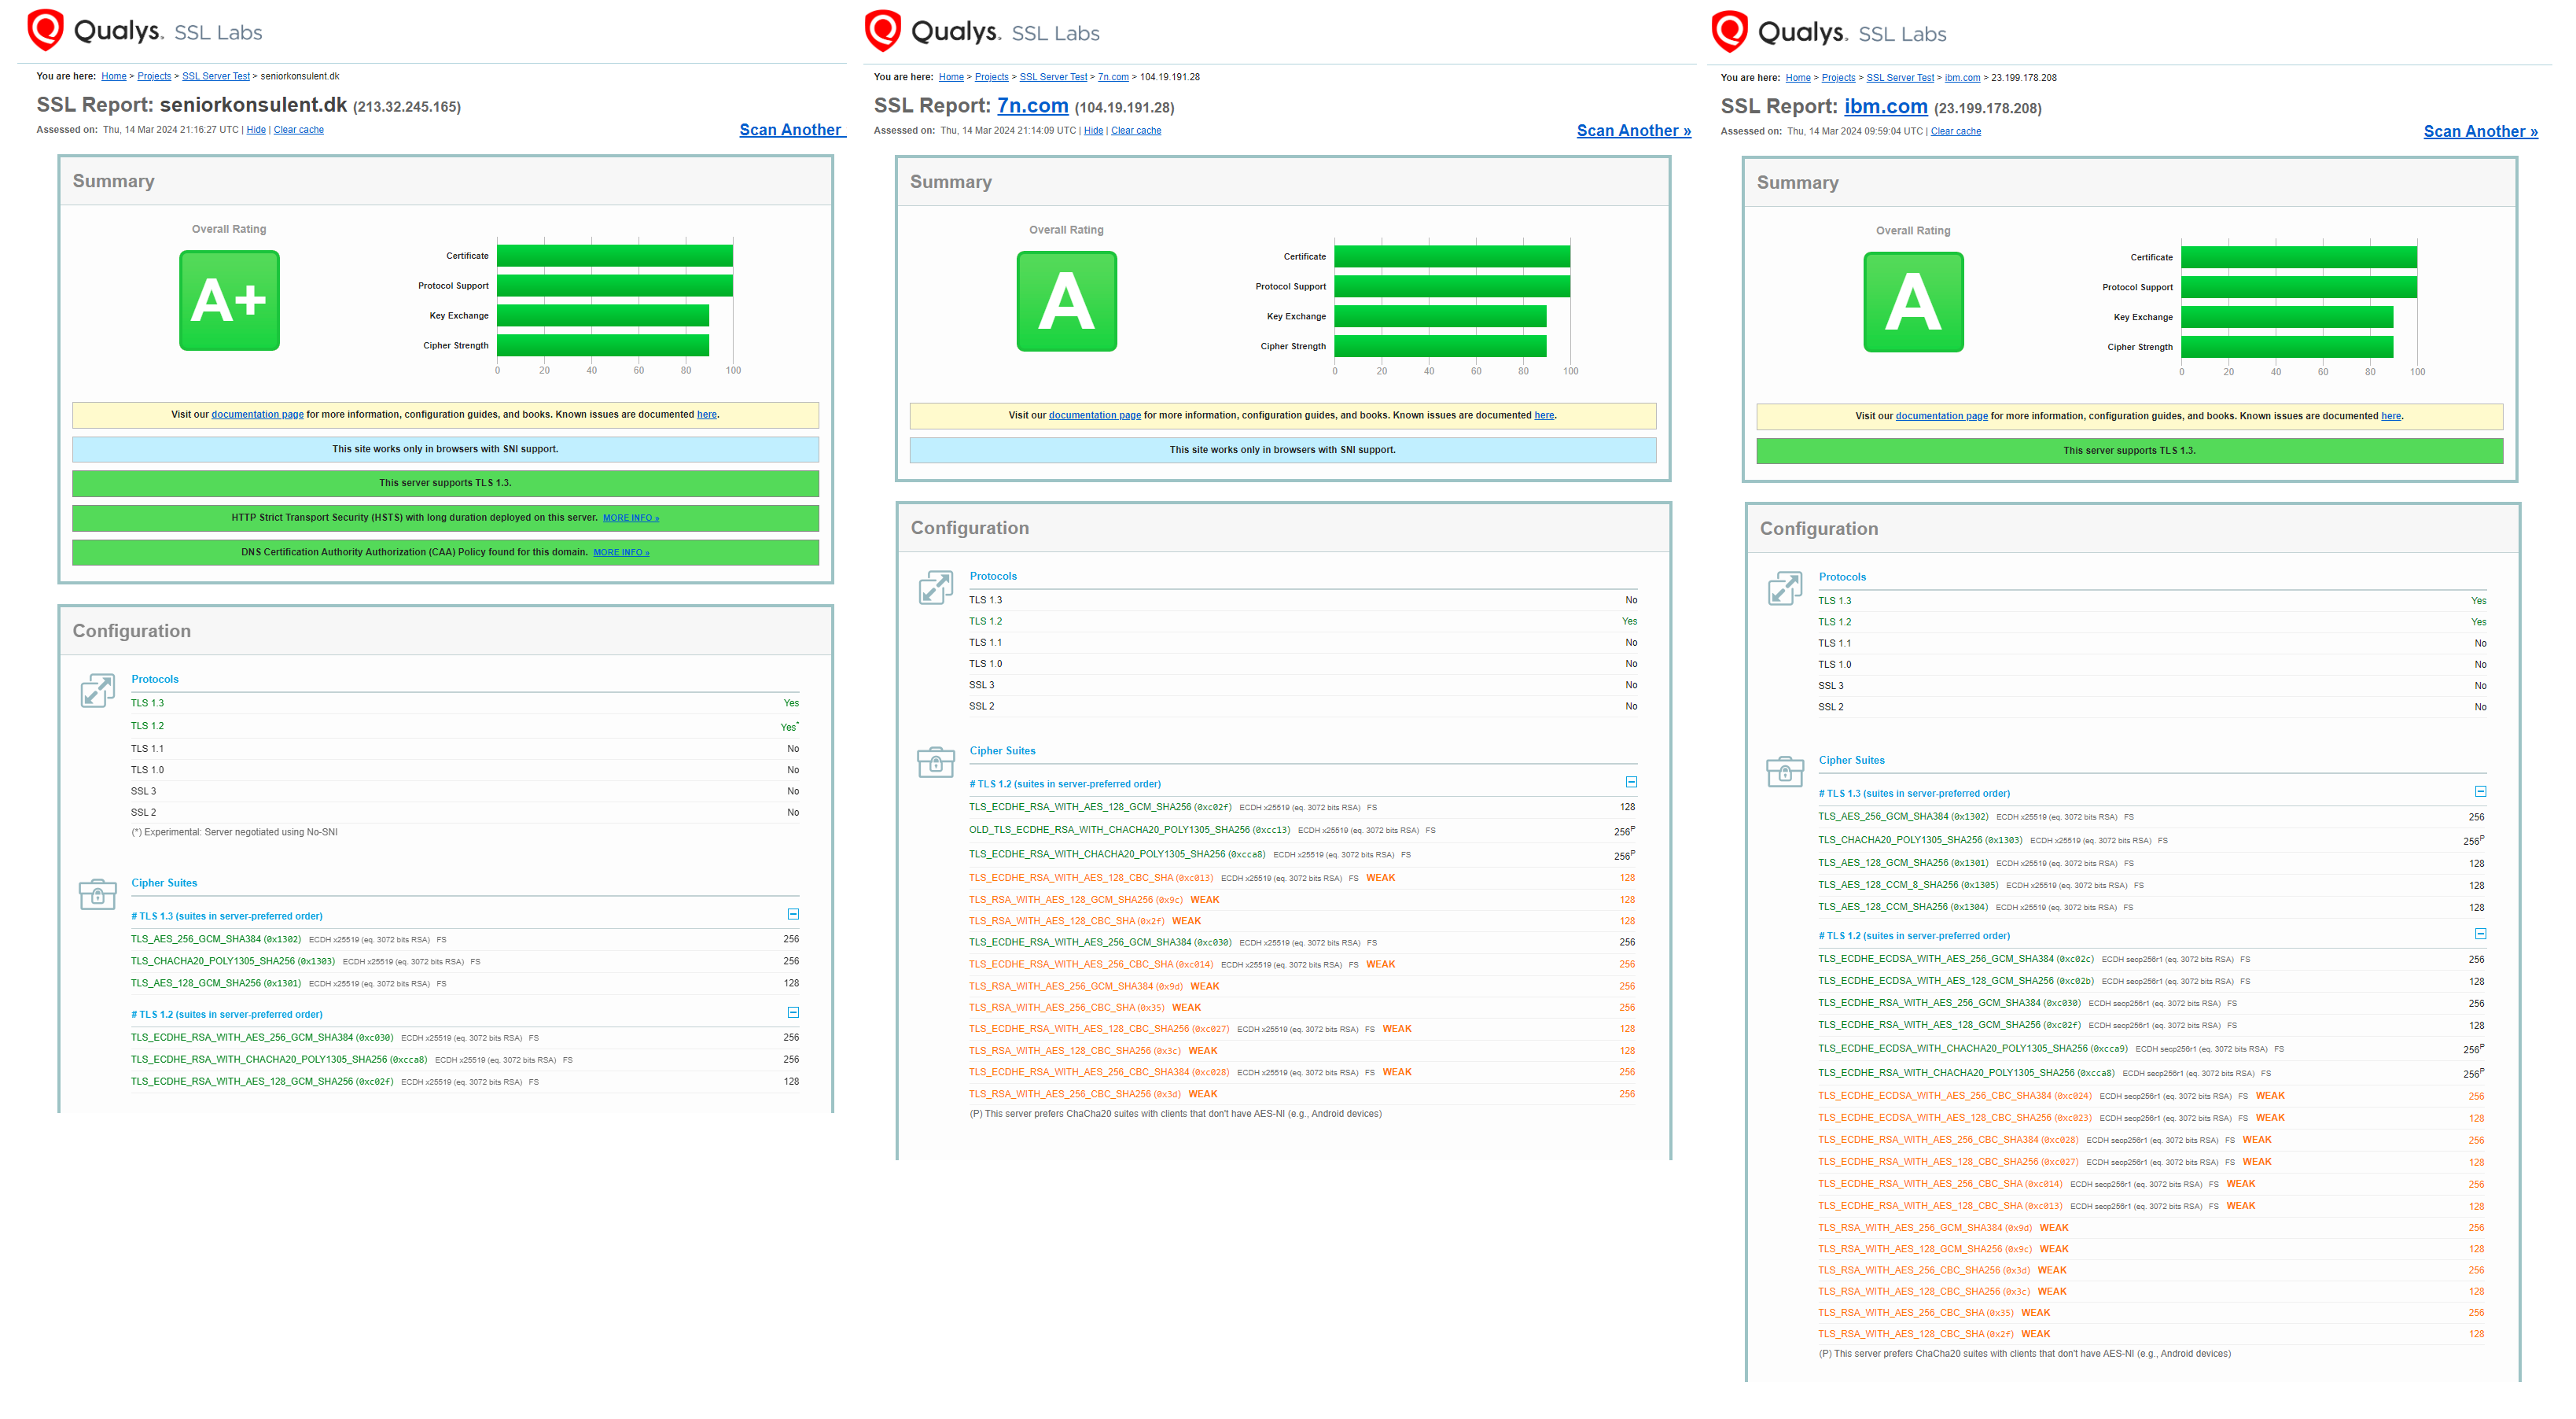
Task: Click Cipher Suites icon in 7n.com configuration
Action: point(936,762)
